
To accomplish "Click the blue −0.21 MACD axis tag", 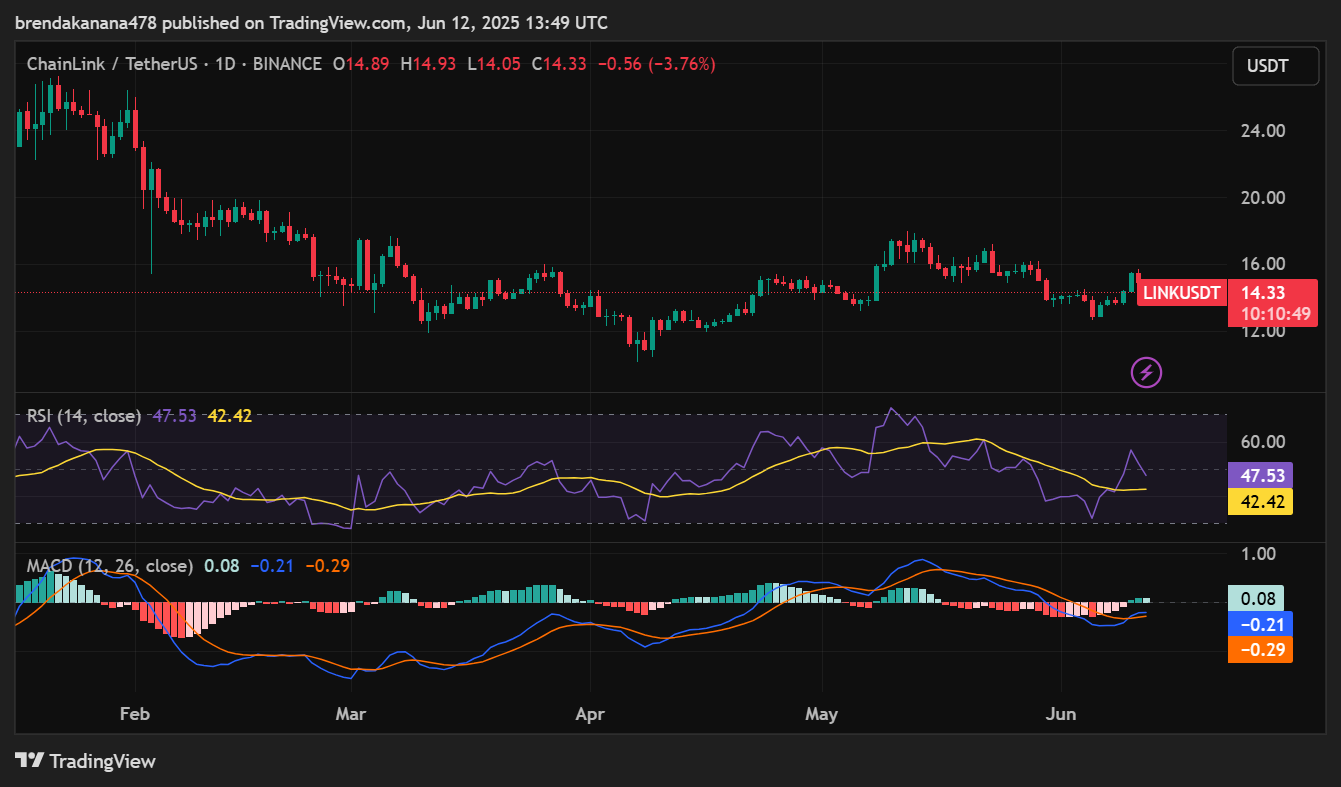I will click(1260, 624).
